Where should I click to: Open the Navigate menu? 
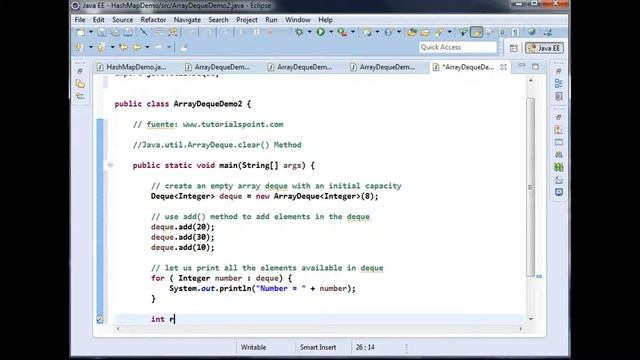pos(187,20)
